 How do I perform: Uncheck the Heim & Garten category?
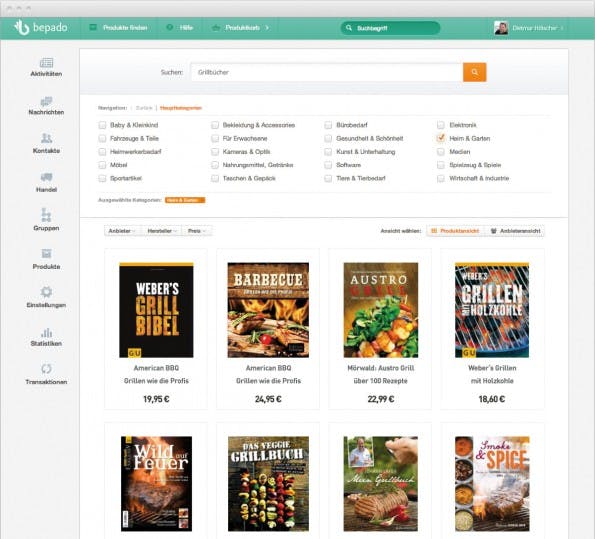click(441, 138)
